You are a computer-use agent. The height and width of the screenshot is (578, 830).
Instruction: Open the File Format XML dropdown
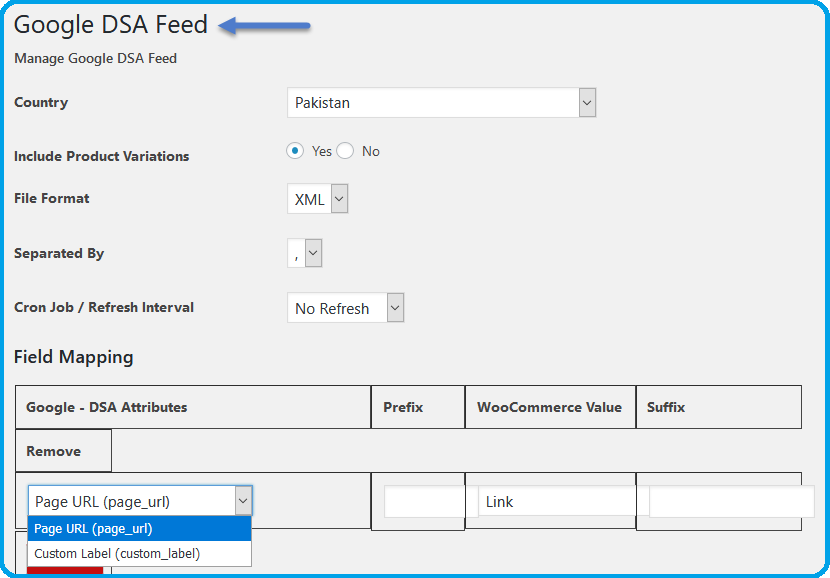pyautogui.click(x=318, y=199)
